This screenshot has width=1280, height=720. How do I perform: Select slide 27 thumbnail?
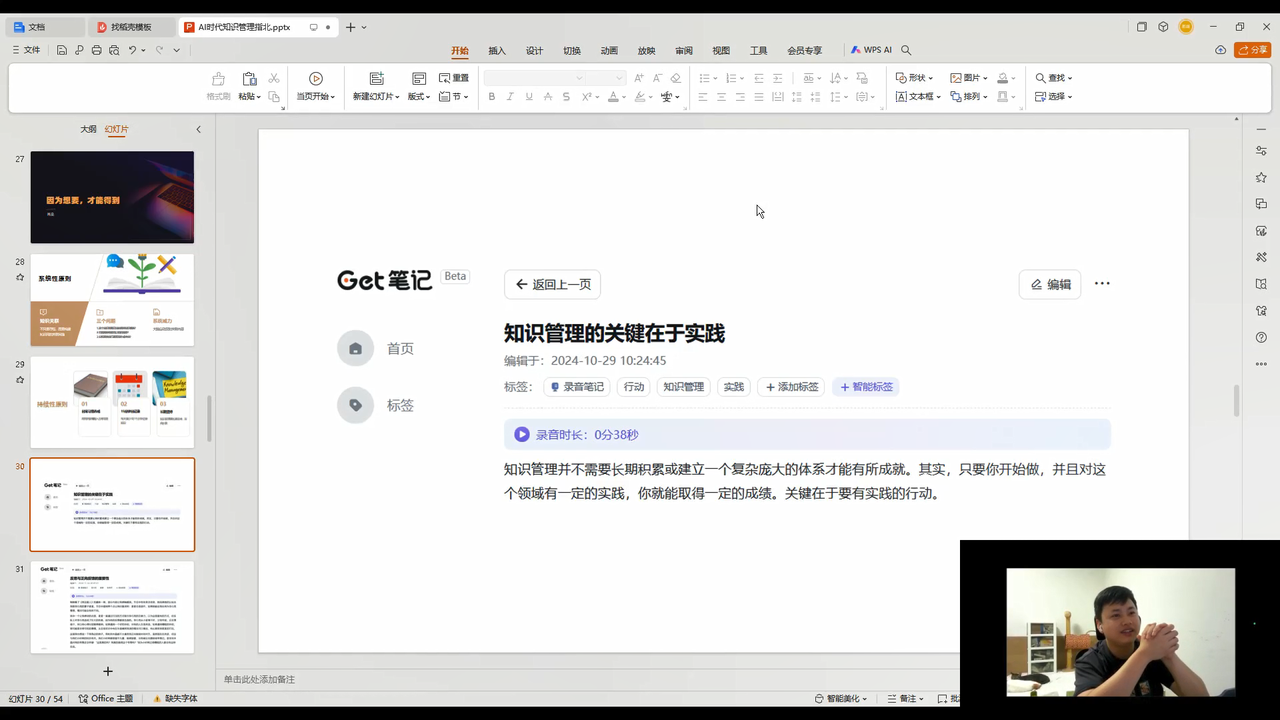(x=112, y=197)
